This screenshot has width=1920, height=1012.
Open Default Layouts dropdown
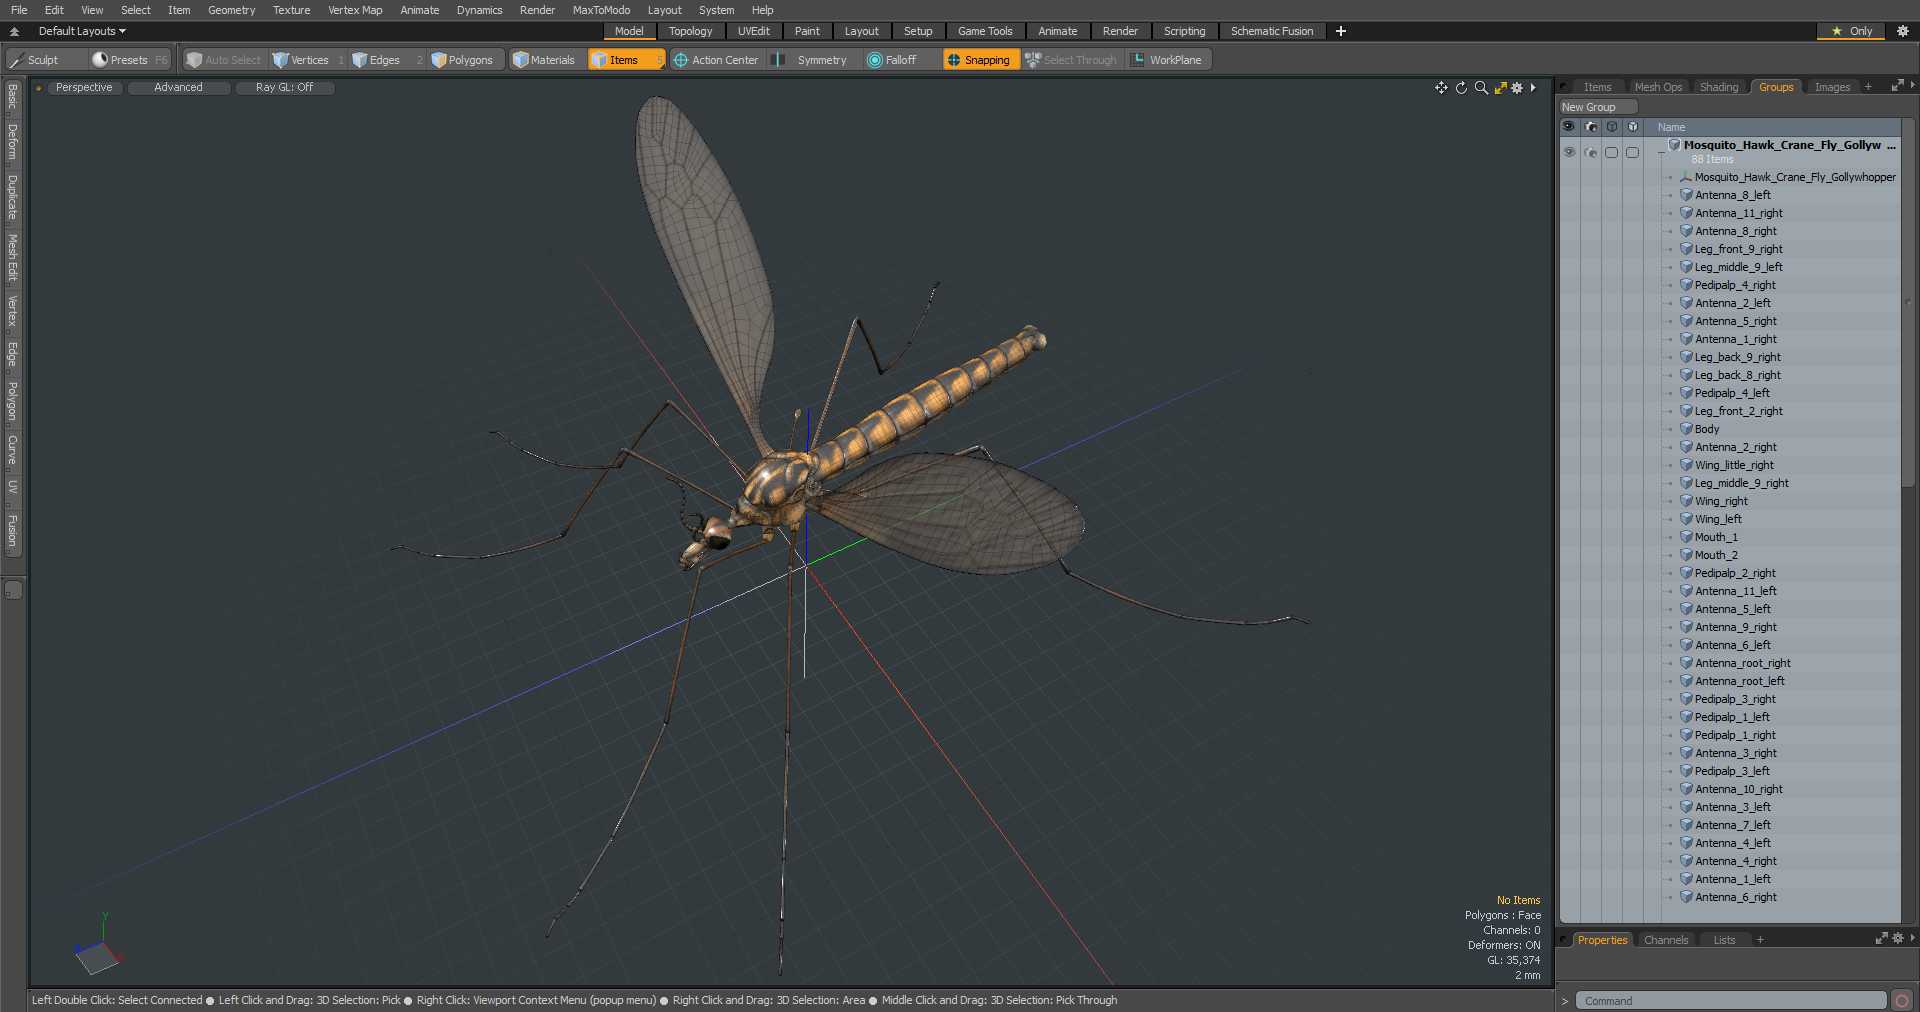pyautogui.click(x=82, y=31)
